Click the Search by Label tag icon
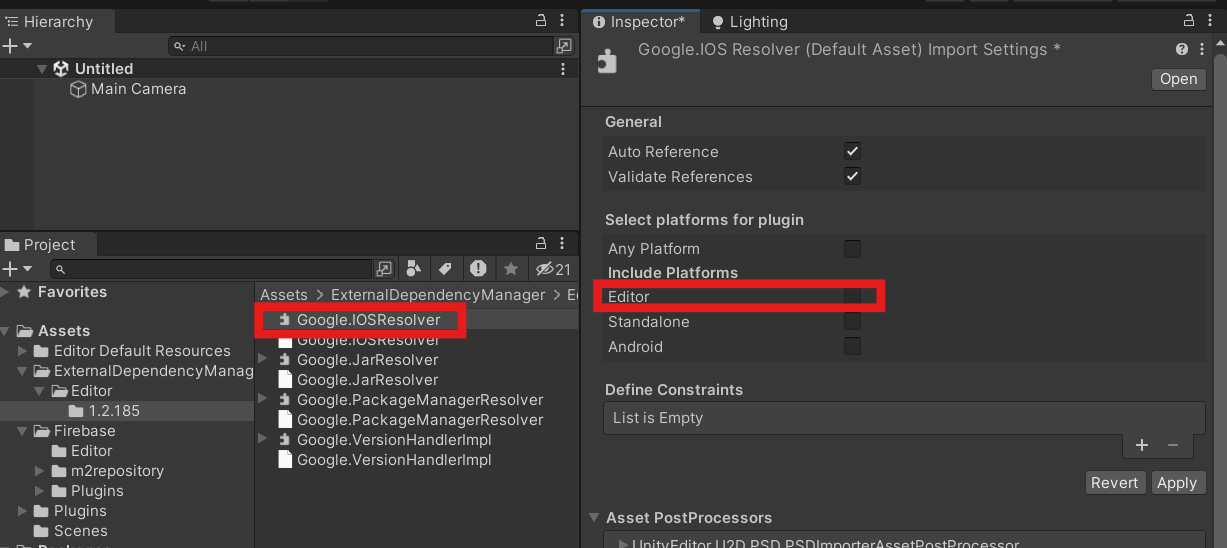 445,269
